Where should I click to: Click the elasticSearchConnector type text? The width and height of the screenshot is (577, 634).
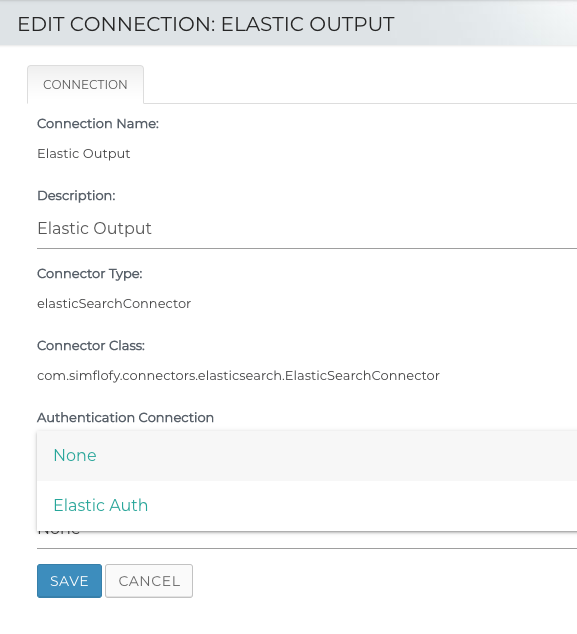(114, 304)
